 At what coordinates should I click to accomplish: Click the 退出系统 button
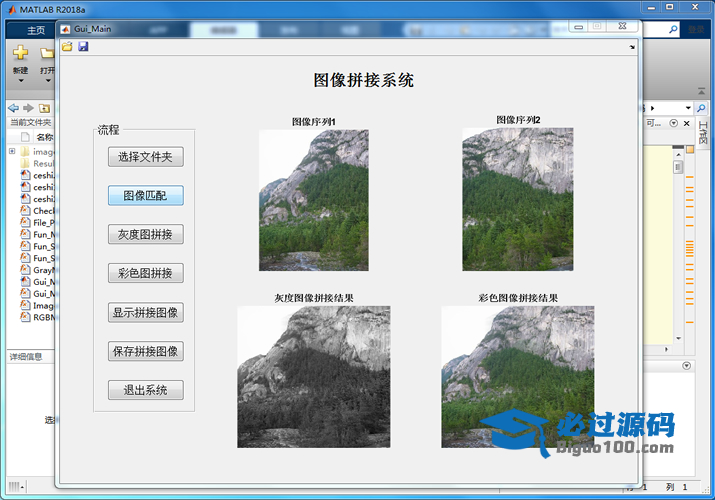[x=145, y=390]
